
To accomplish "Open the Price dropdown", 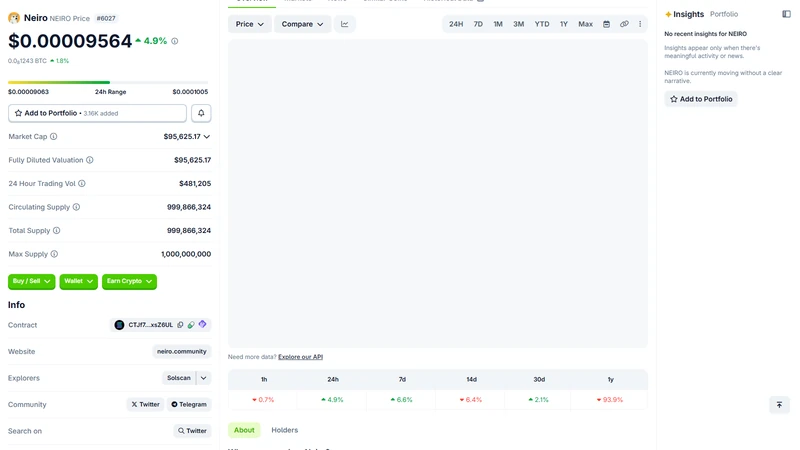I will click(249, 24).
